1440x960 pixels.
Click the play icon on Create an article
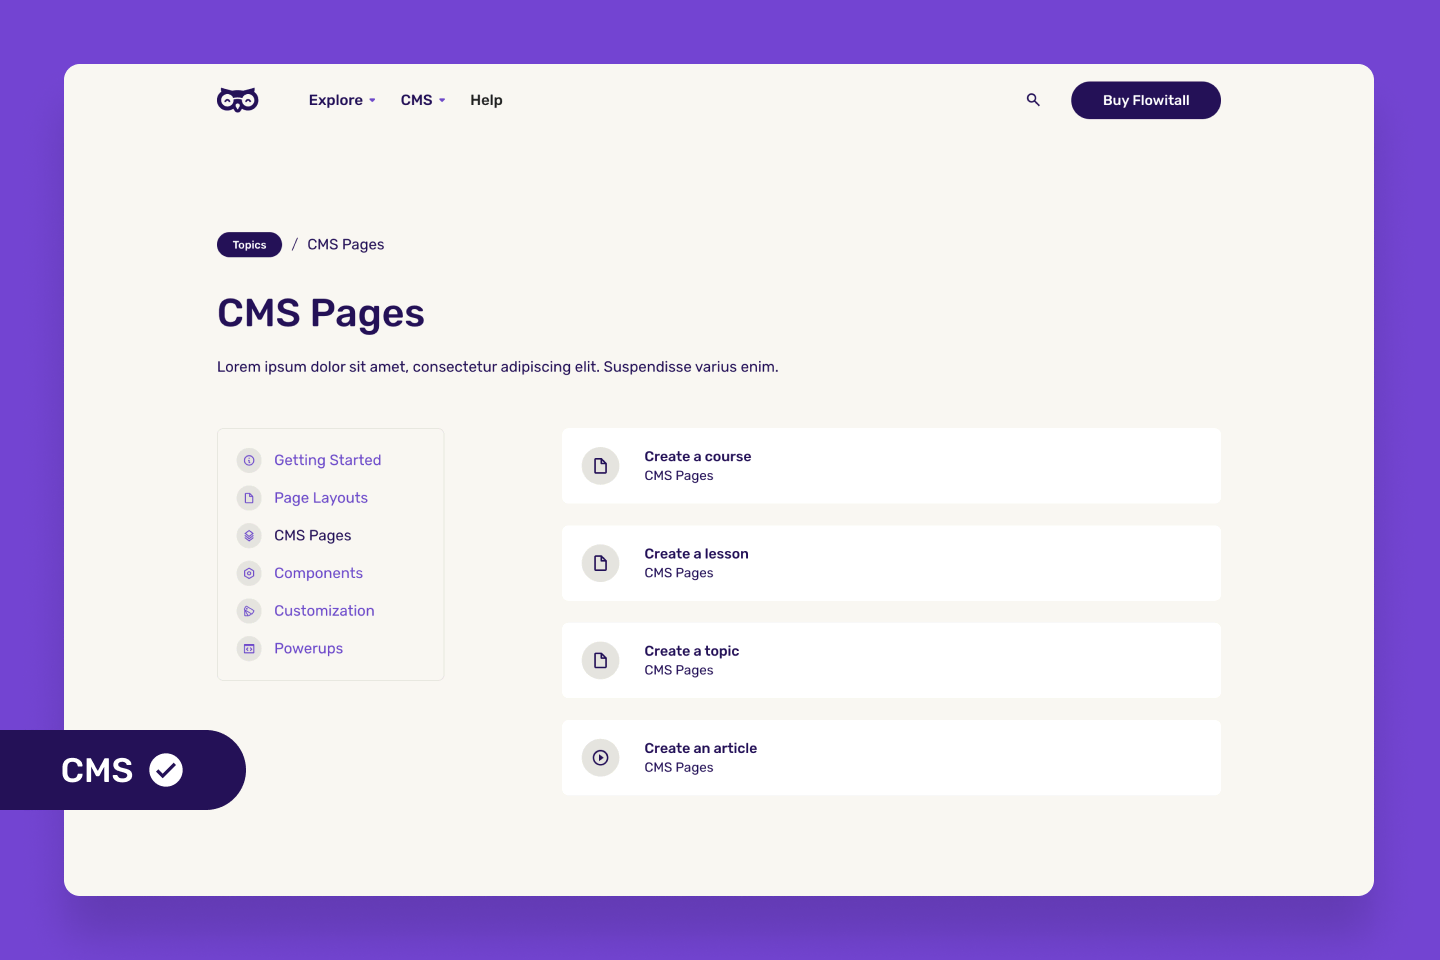(x=600, y=758)
